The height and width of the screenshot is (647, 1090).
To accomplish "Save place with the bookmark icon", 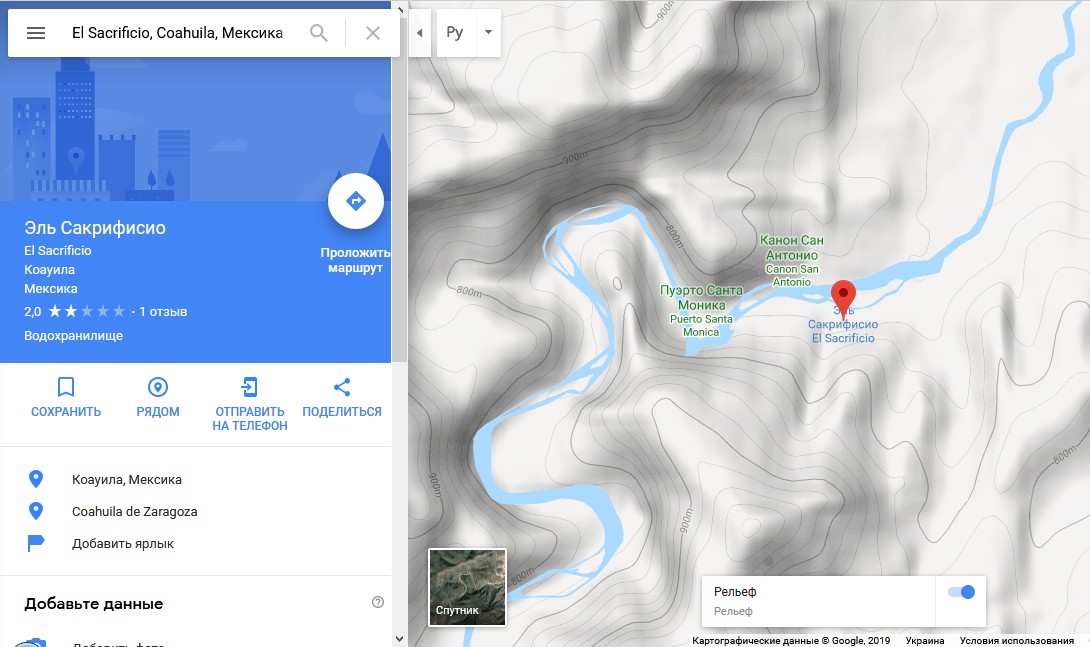I will pyautogui.click(x=66, y=387).
